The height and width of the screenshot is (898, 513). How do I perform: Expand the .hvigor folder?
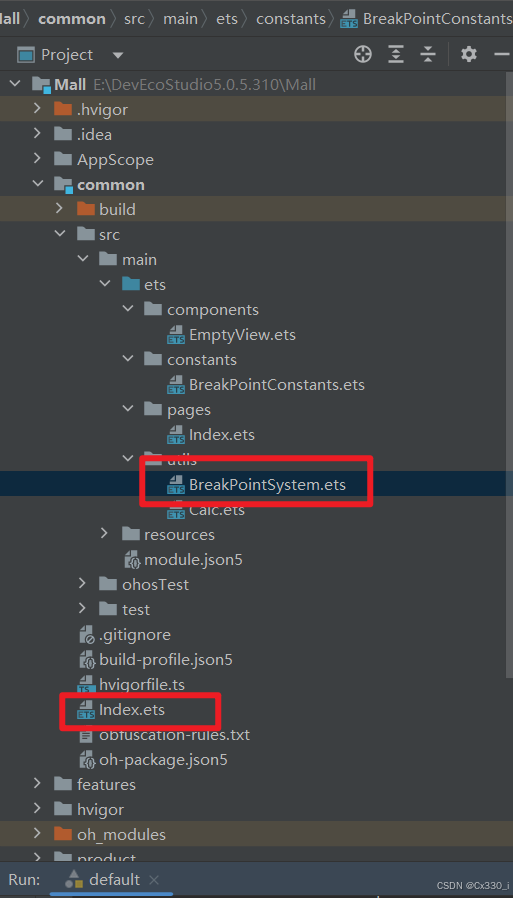(37, 109)
